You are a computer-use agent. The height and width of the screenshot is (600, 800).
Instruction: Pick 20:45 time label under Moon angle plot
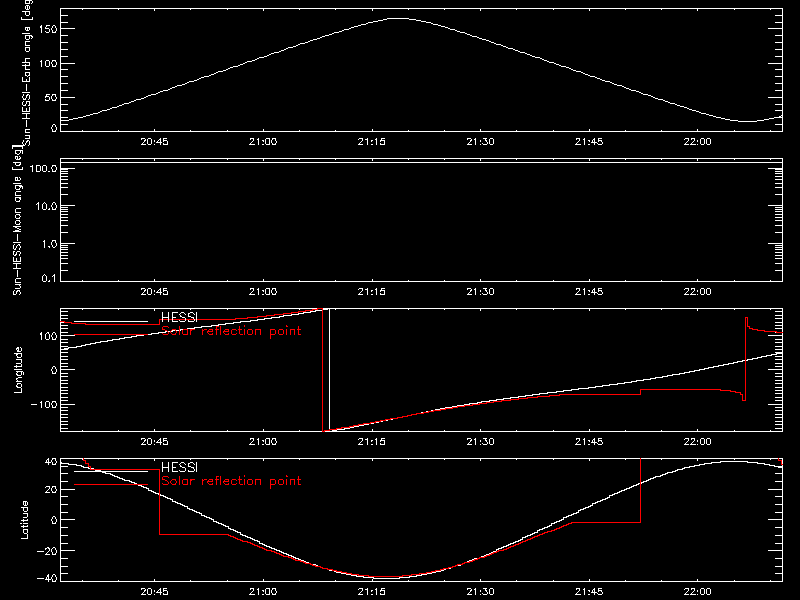click(154, 292)
